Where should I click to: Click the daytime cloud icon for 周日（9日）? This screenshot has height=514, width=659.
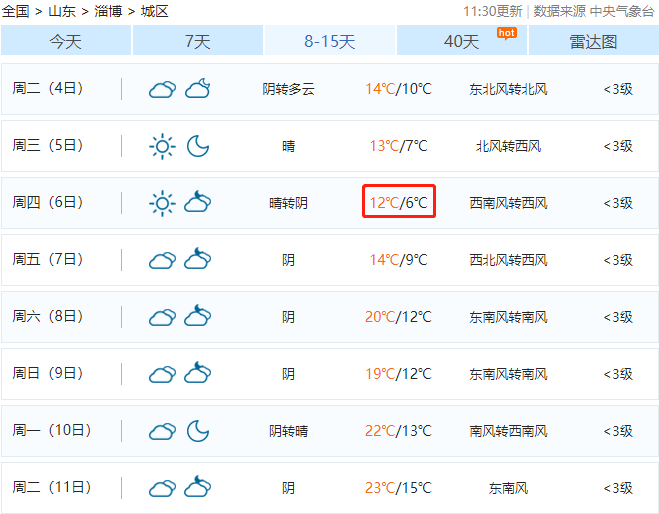162,374
